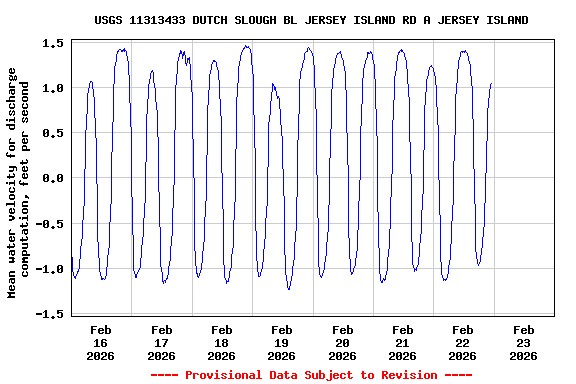Click the 'Feb 23 2026' date label

[x=523, y=343]
